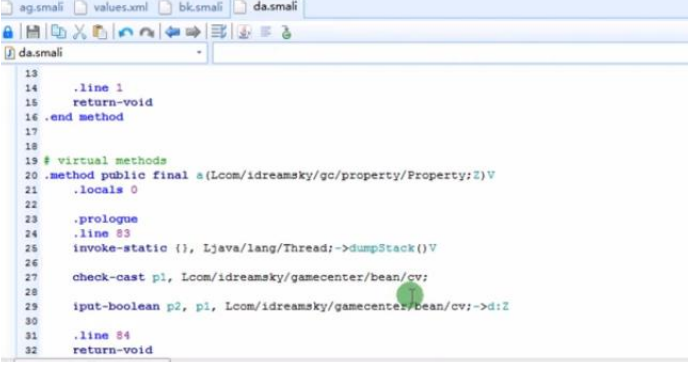Viewport: 691px width, 370px height.
Task: Click 'invoke-static' on line 25
Action: (120, 248)
